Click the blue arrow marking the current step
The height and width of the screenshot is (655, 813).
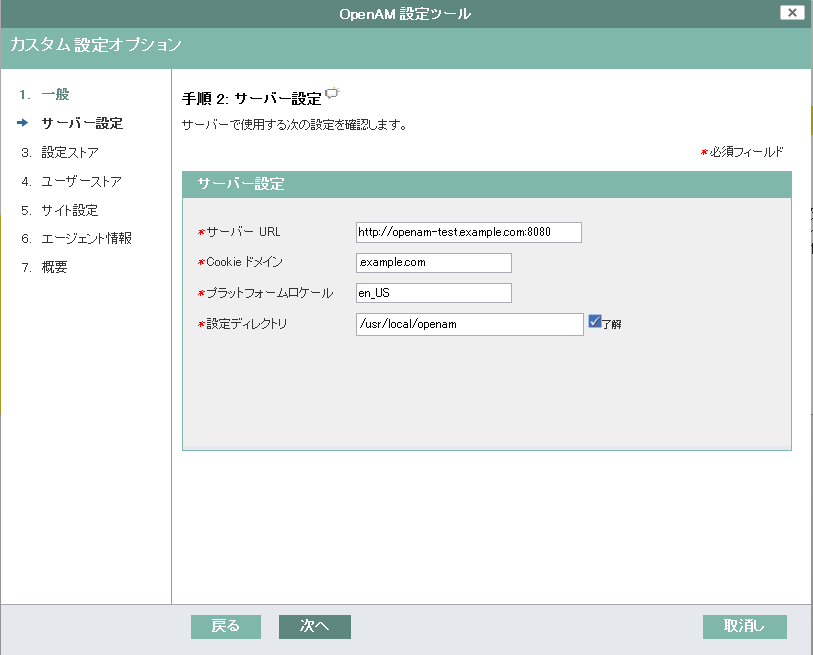click(x=24, y=124)
